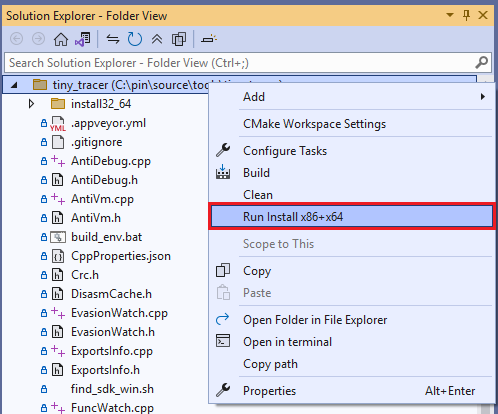Select find_sdk_win.sh script file
The width and height of the screenshot is (498, 414).
point(112,389)
